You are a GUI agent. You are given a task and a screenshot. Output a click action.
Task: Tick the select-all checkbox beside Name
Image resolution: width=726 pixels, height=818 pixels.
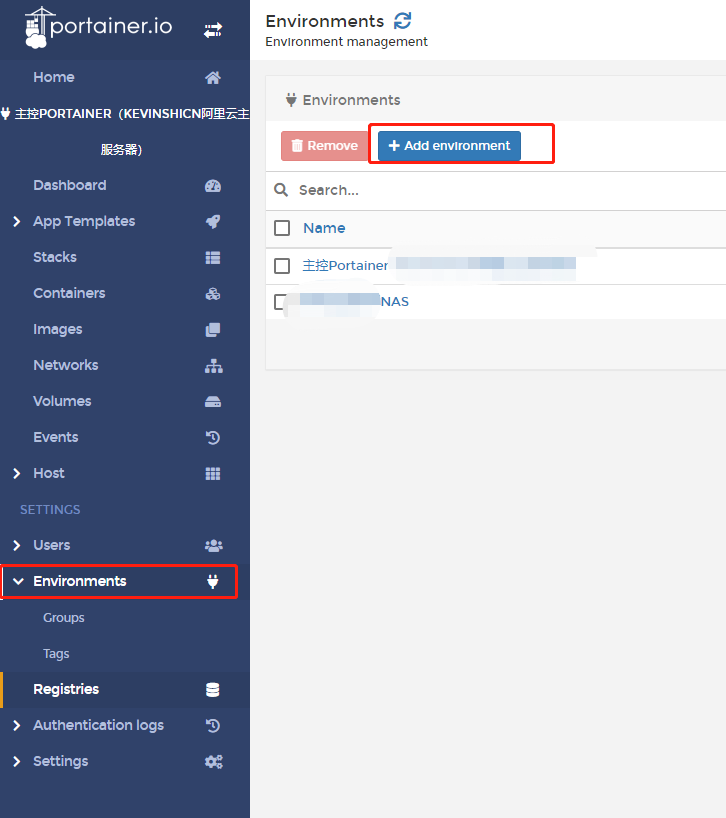[282, 228]
